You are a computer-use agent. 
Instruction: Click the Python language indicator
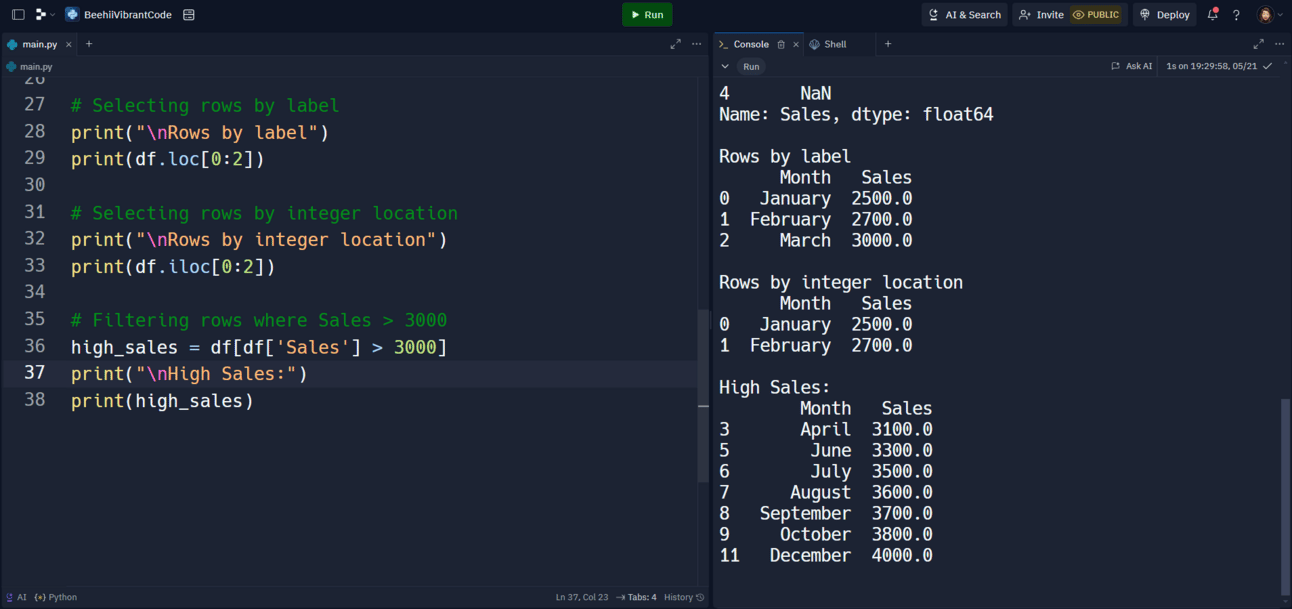tap(56, 597)
